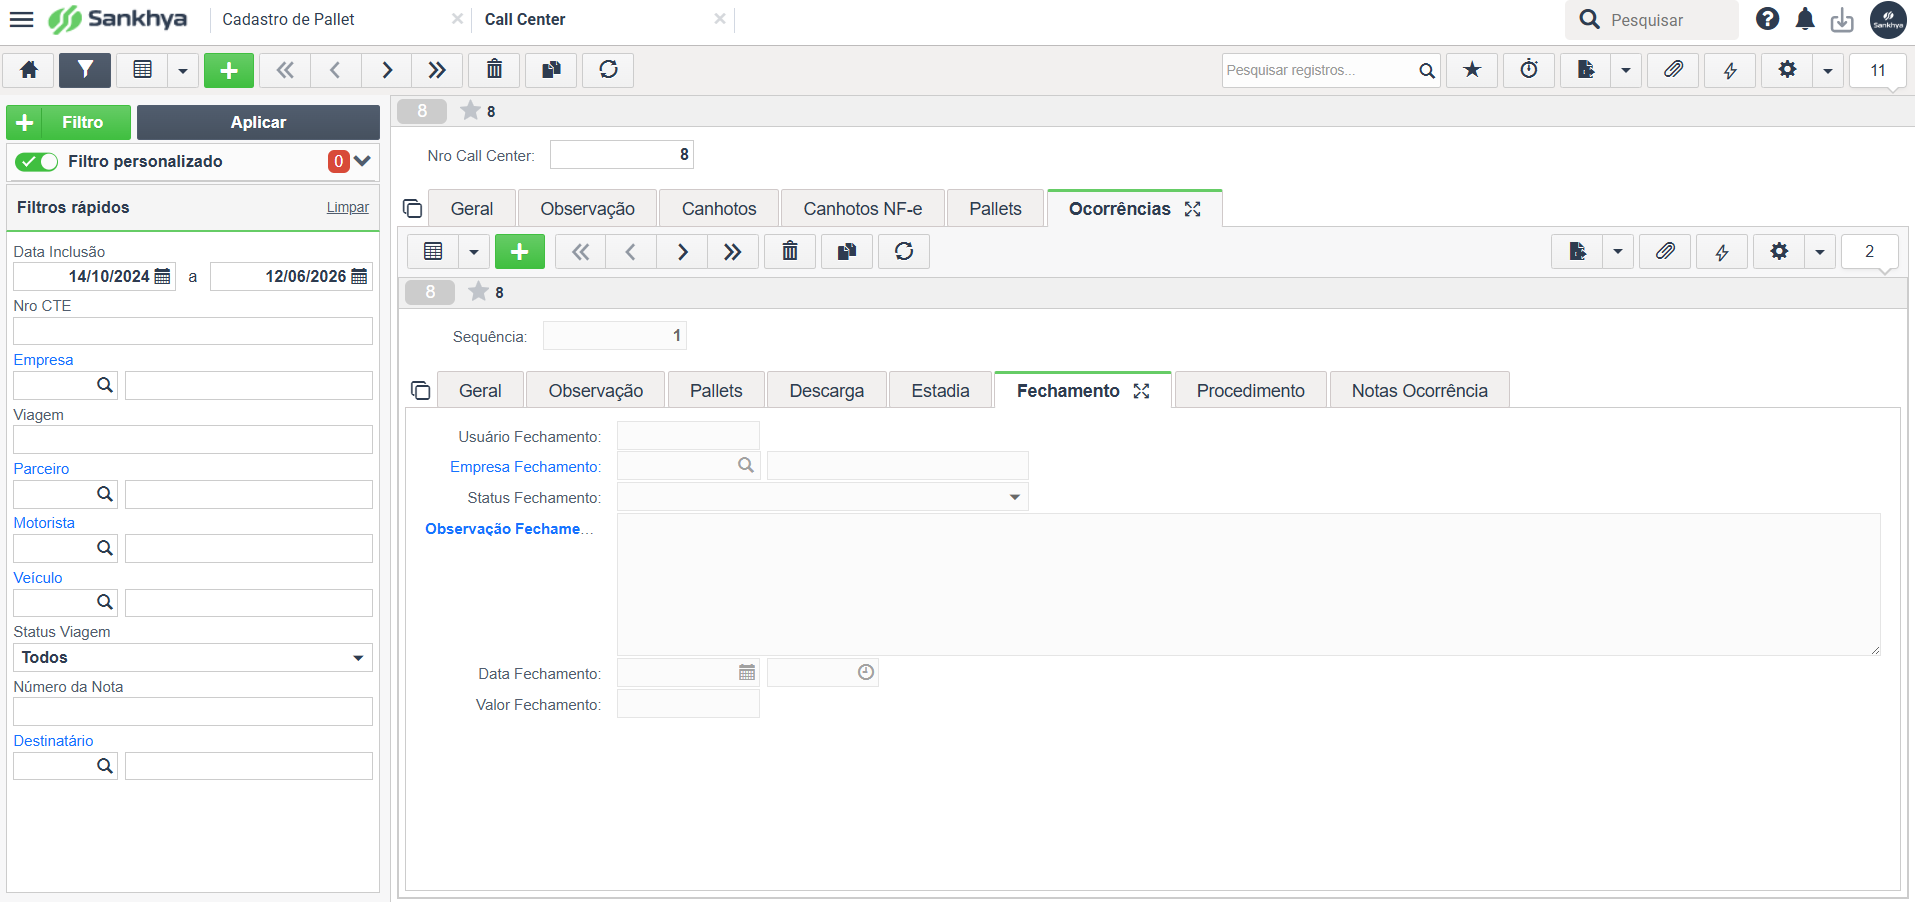
Task: View notifications bell icon
Action: (x=1805, y=19)
